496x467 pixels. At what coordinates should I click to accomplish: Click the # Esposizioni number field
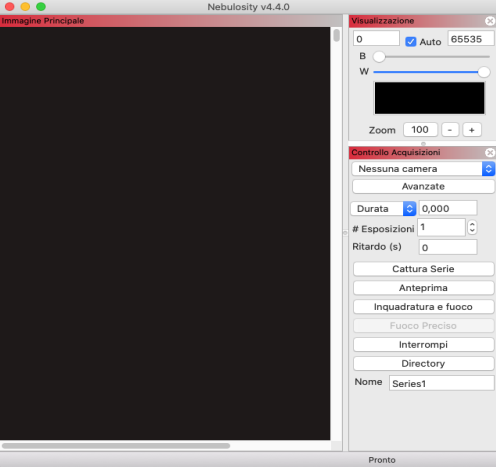point(441,227)
